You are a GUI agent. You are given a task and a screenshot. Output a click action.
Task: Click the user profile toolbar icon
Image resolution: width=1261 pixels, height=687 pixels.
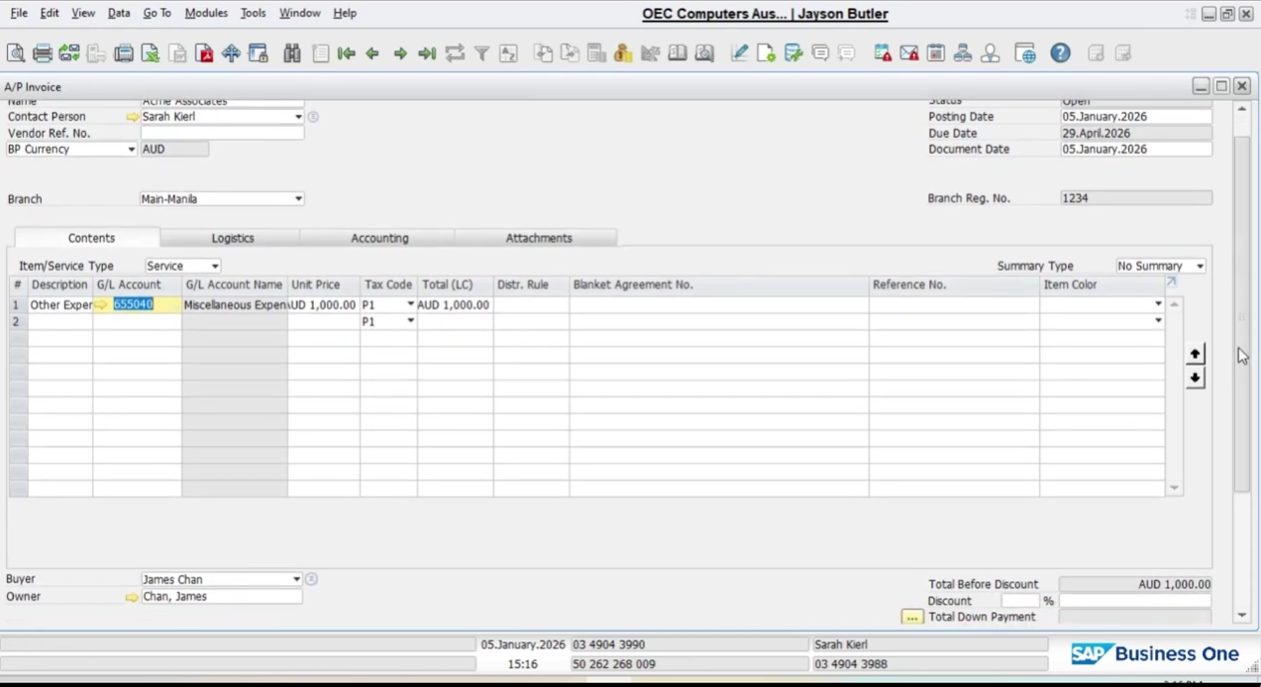[x=990, y=53]
